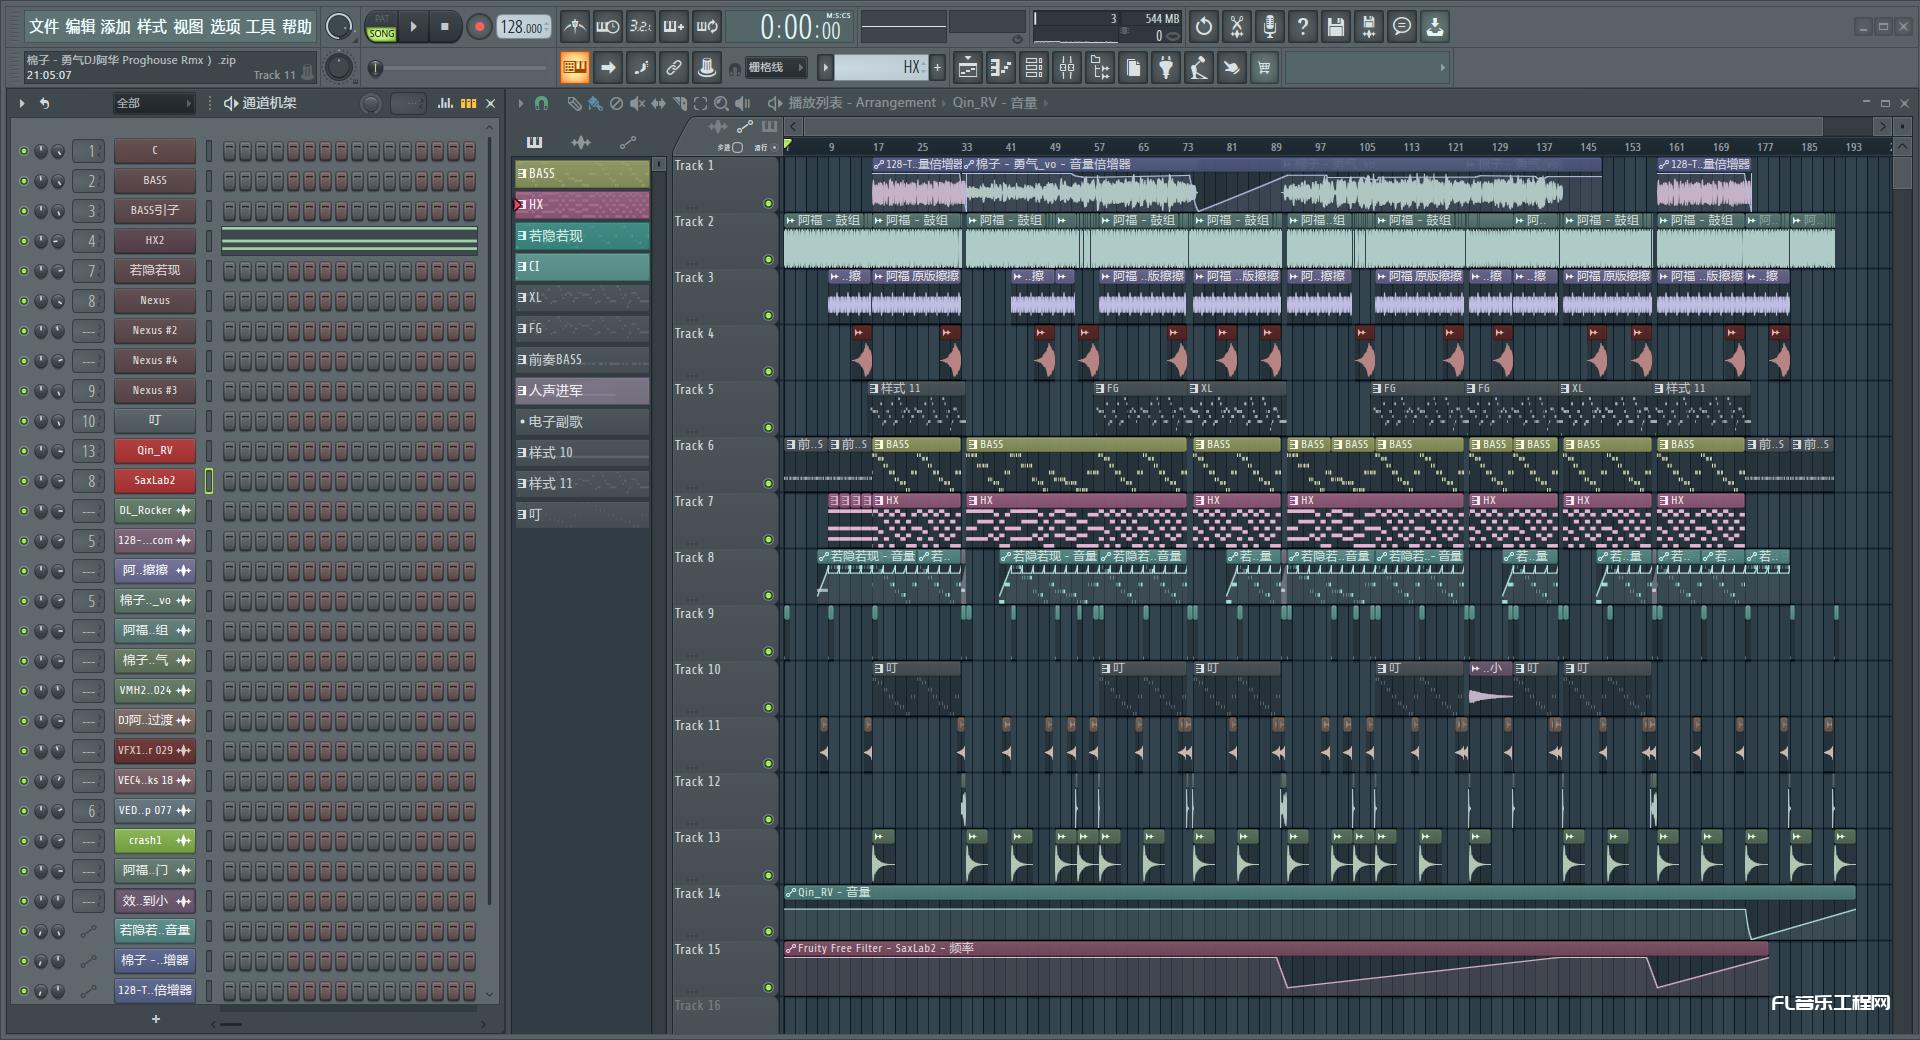Click the microphone one-click recording icon
The image size is (1920, 1040).
tap(1270, 27)
